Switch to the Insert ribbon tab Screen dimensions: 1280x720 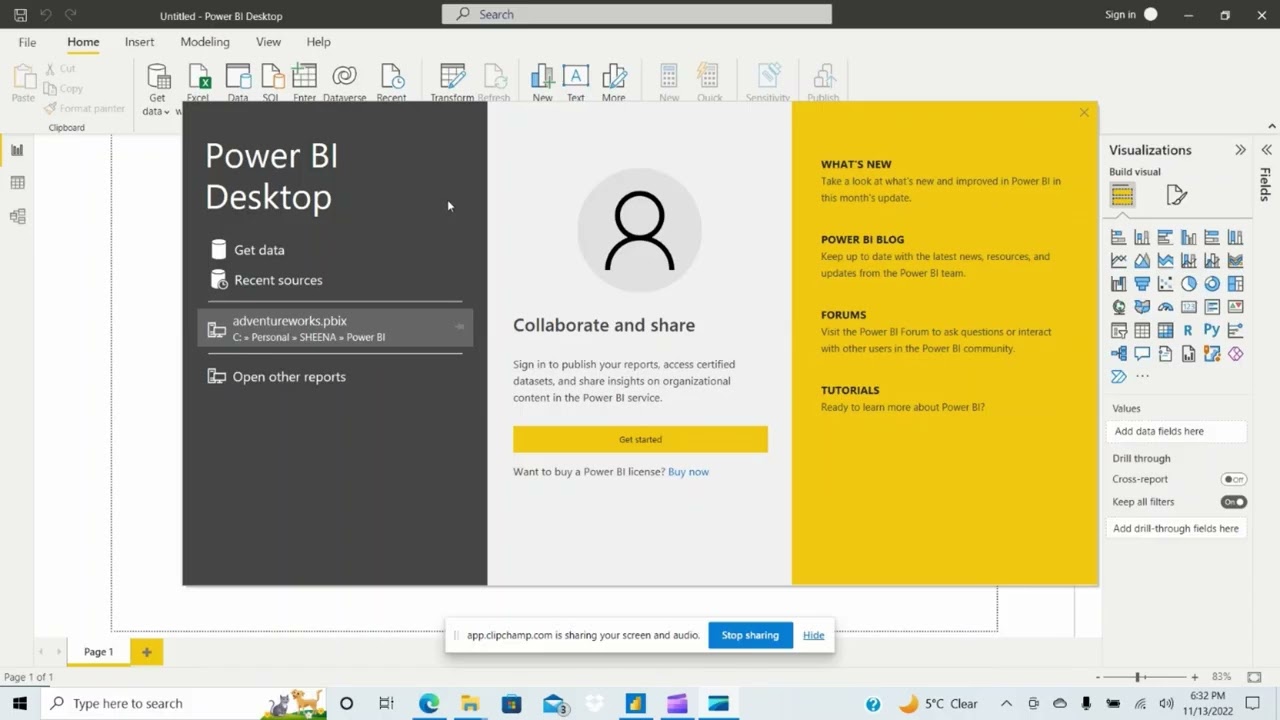point(139,42)
